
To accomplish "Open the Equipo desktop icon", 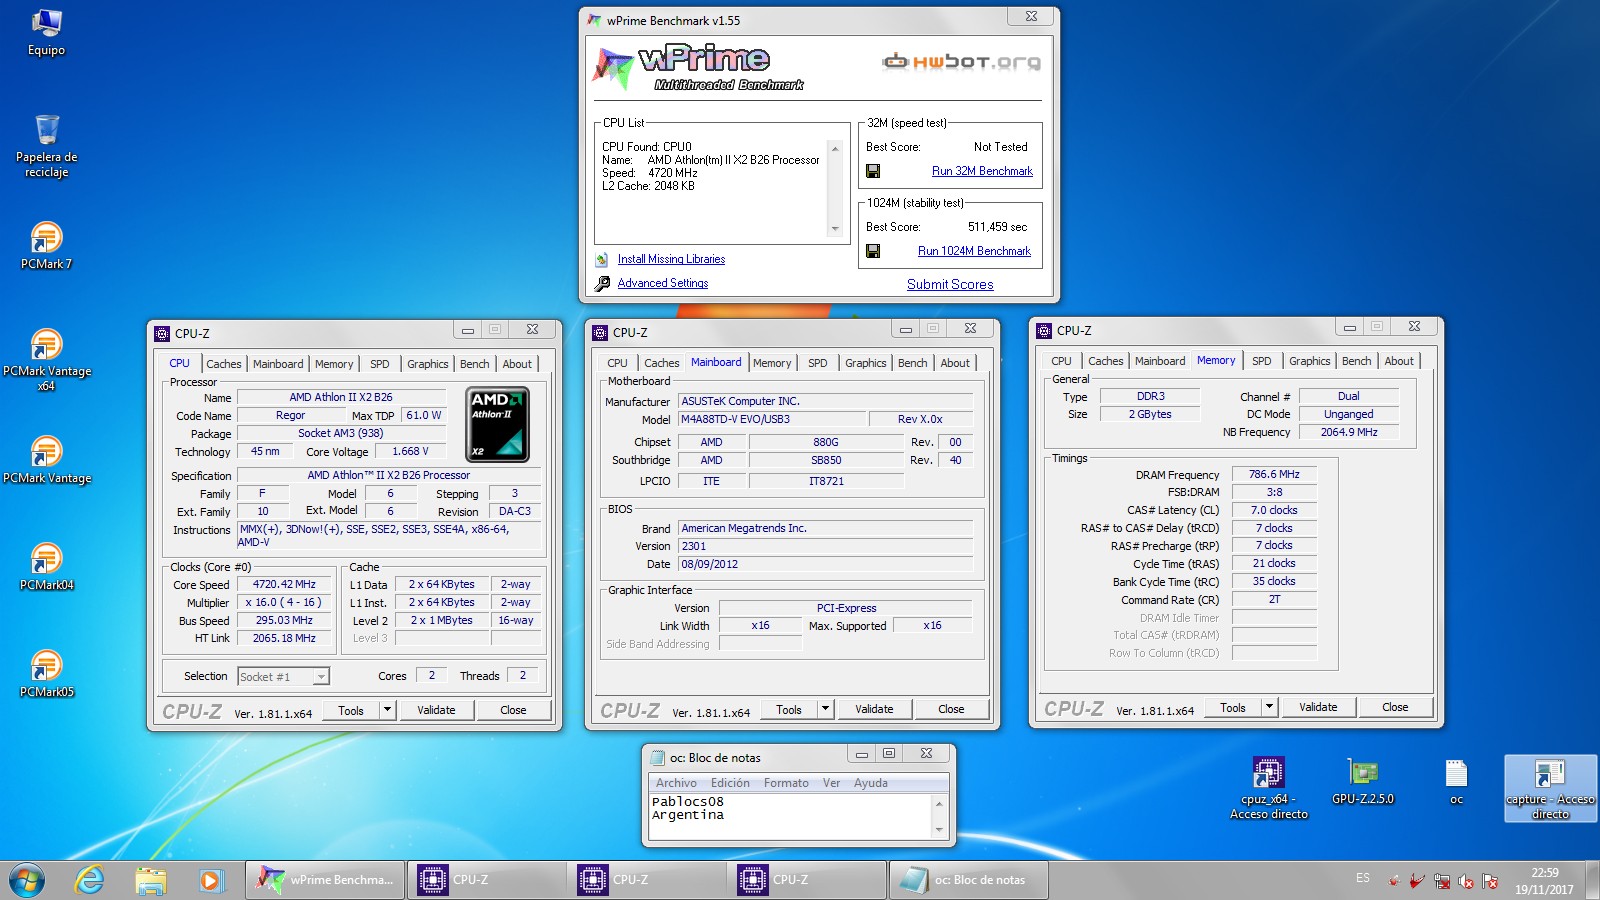I will pyautogui.click(x=46, y=32).
